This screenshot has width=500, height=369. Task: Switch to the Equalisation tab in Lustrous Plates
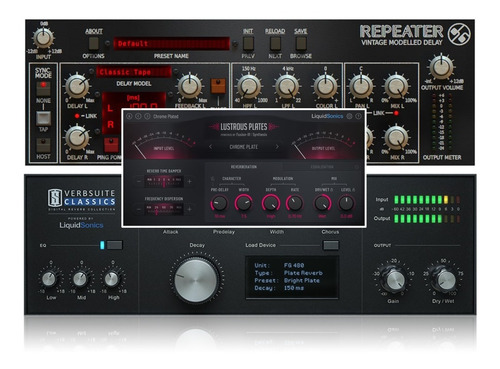322,167
